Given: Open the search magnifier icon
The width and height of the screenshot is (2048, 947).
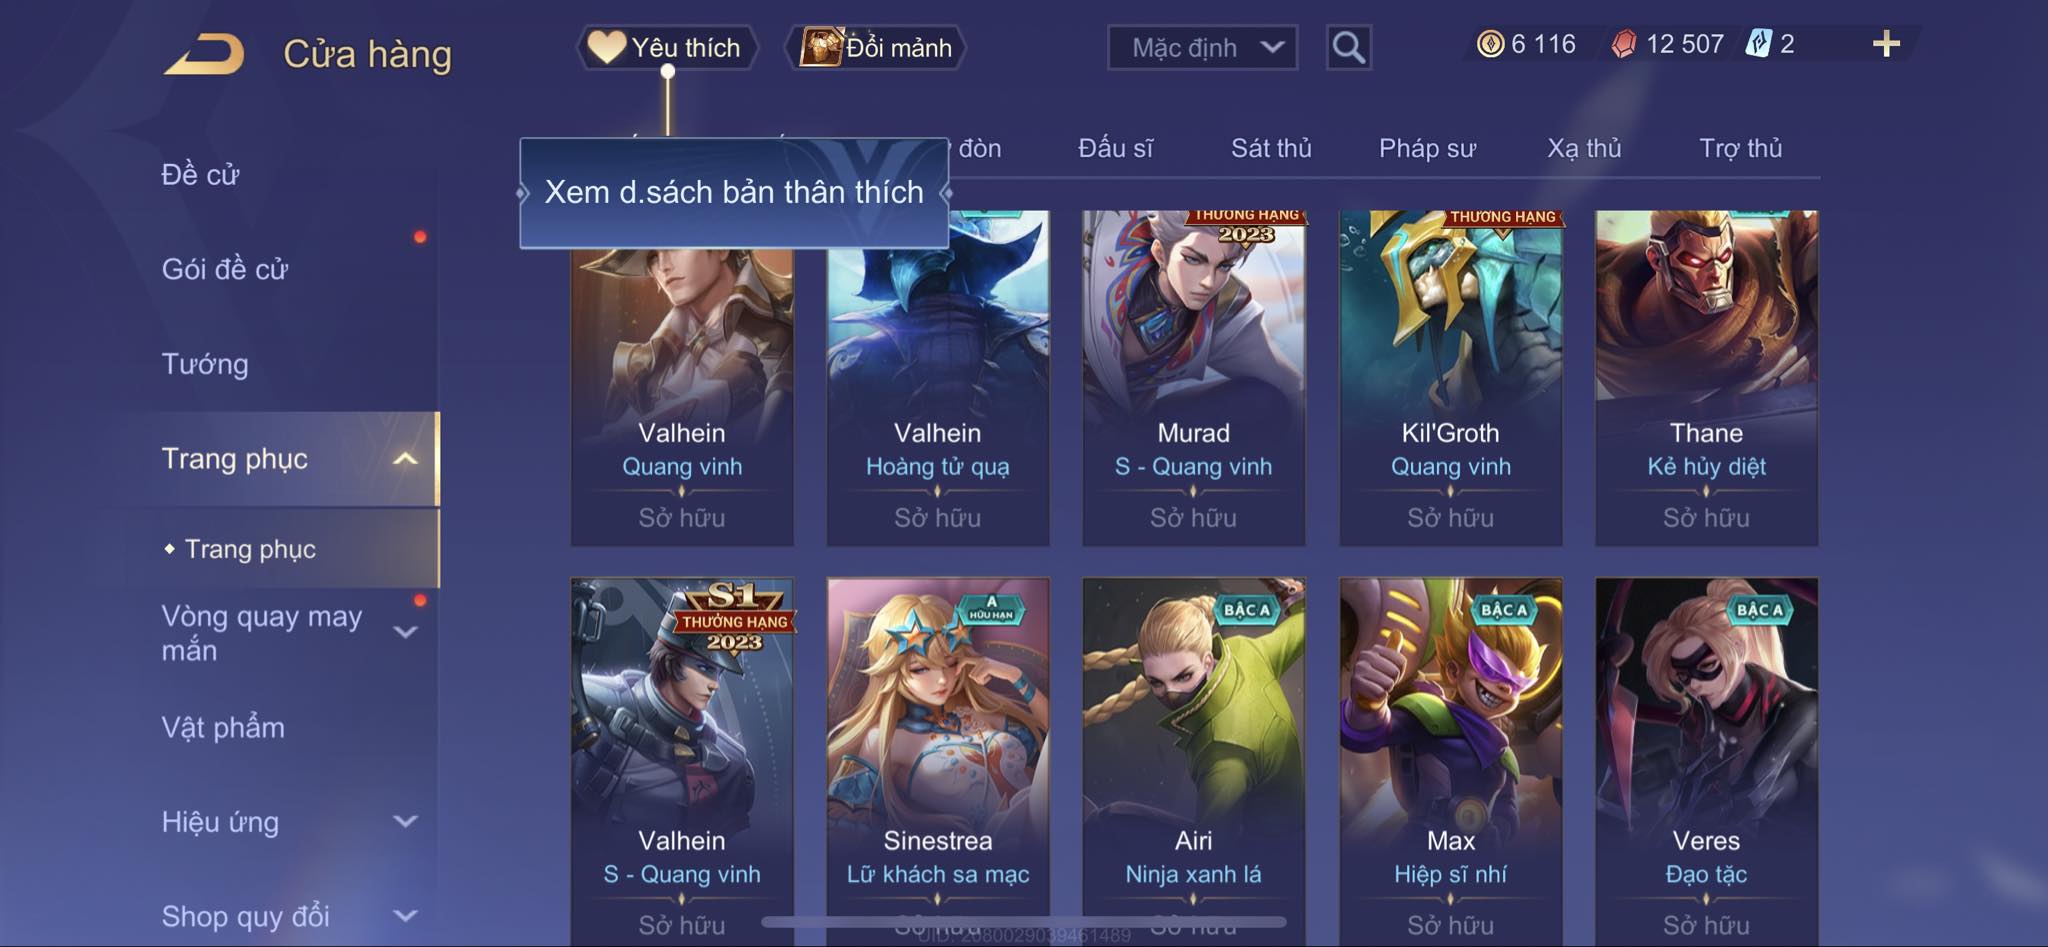Looking at the screenshot, I should point(1348,47).
